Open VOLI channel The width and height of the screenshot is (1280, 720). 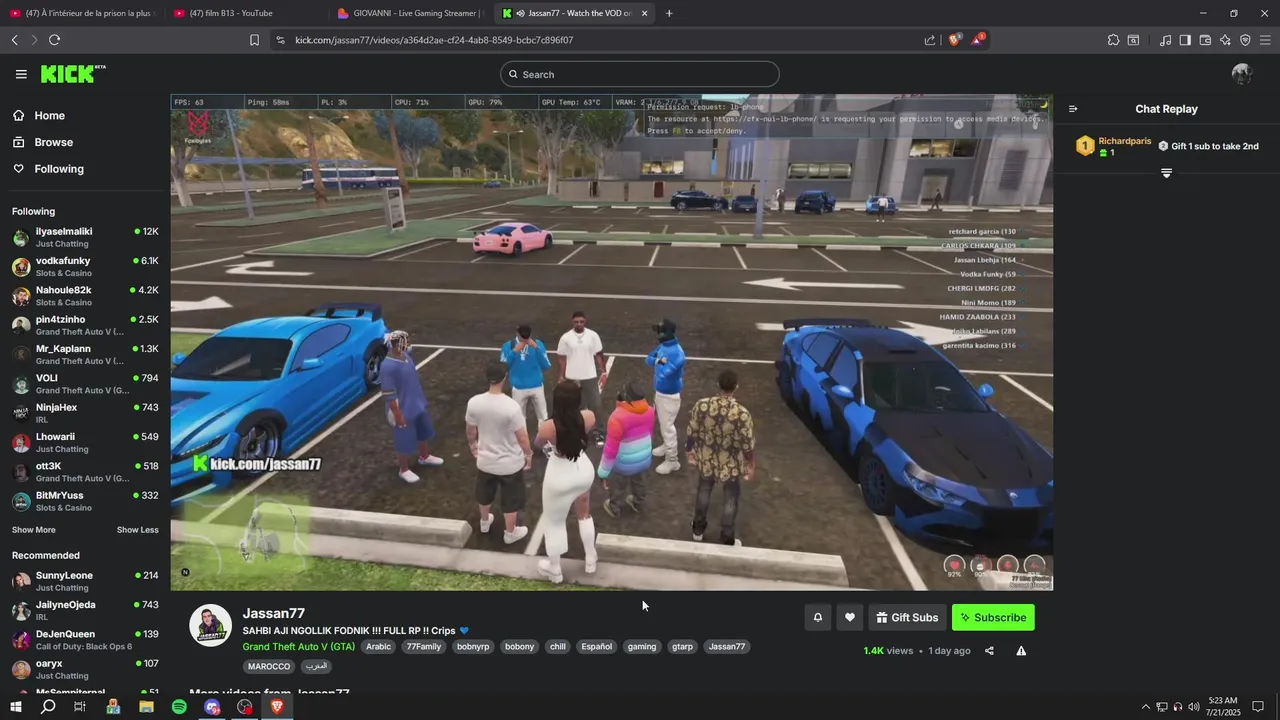coord(85,384)
